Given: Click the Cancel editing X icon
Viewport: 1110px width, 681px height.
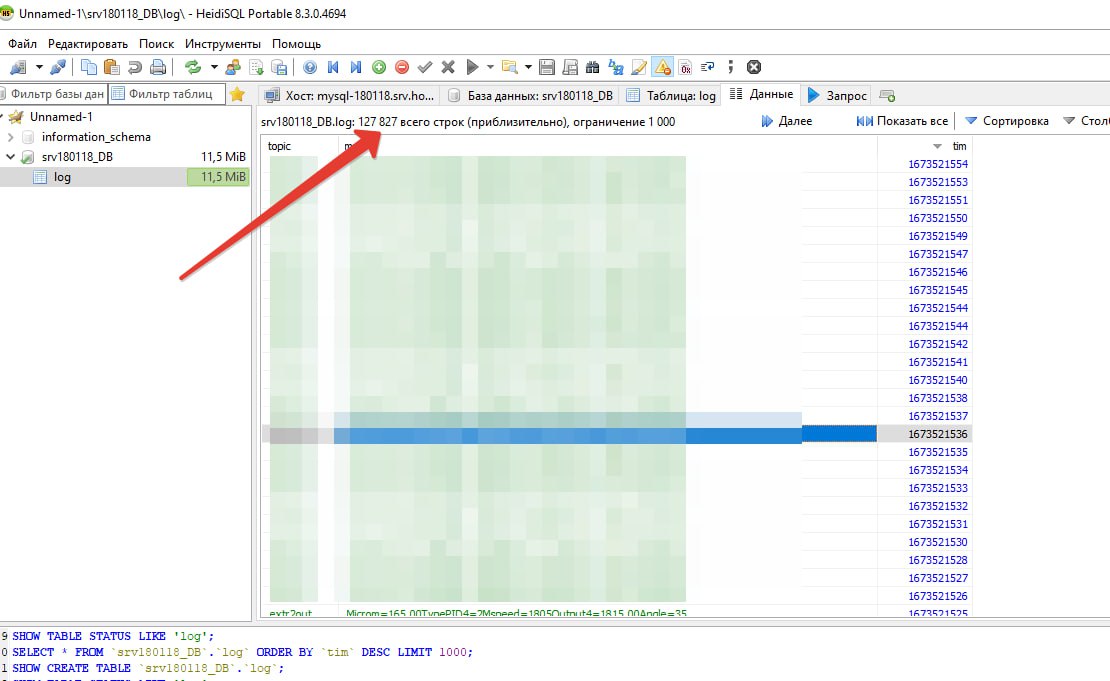Looking at the screenshot, I should [x=447, y=67].
